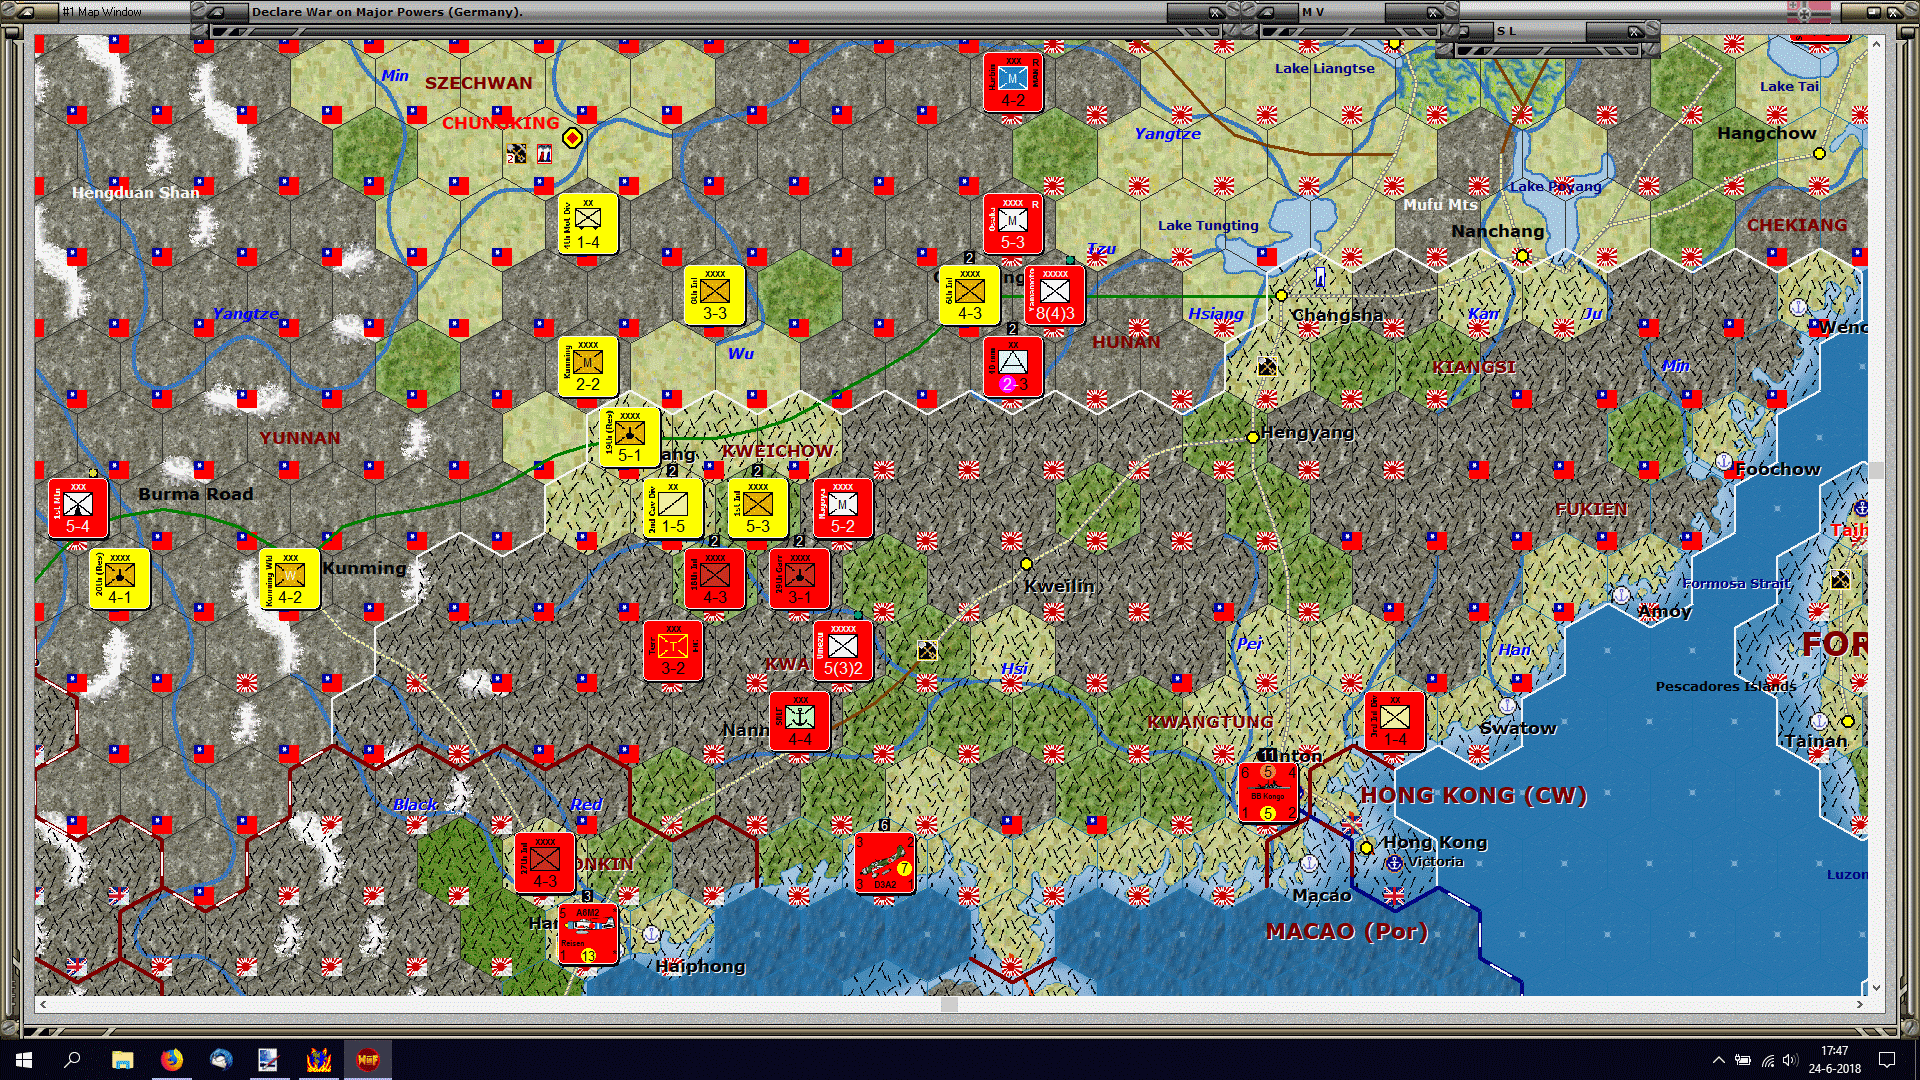Screen dimensions: 1920x1080
Task: Open the taskbar clock showing 17:47
Action: (1835, 1059)
